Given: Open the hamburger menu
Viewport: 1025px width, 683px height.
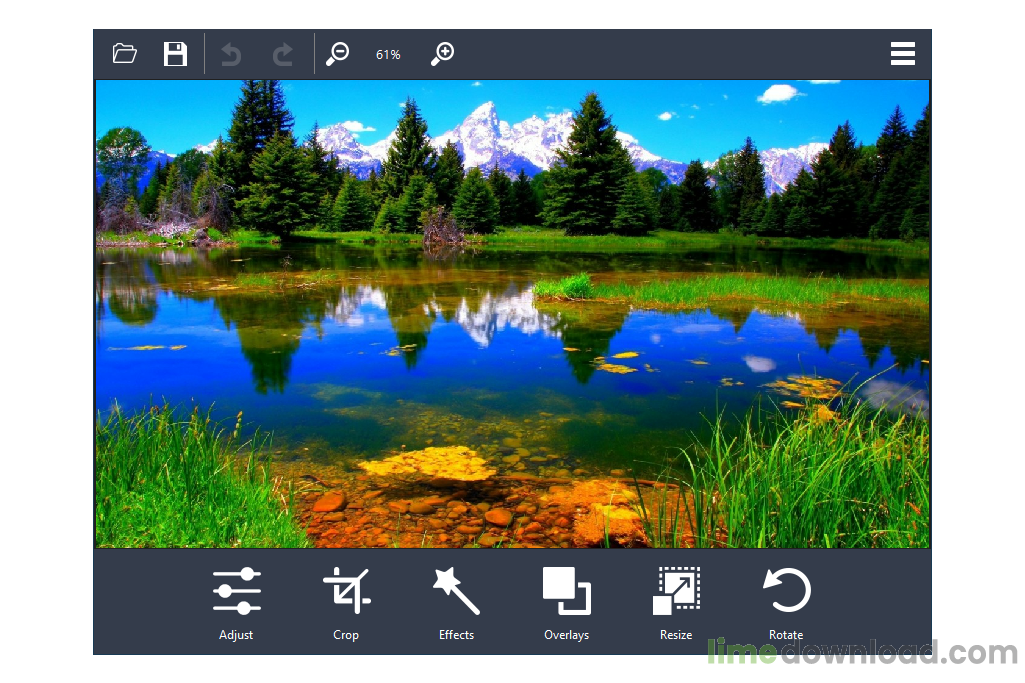Looking at the screenshot, I should coord(903,54).
